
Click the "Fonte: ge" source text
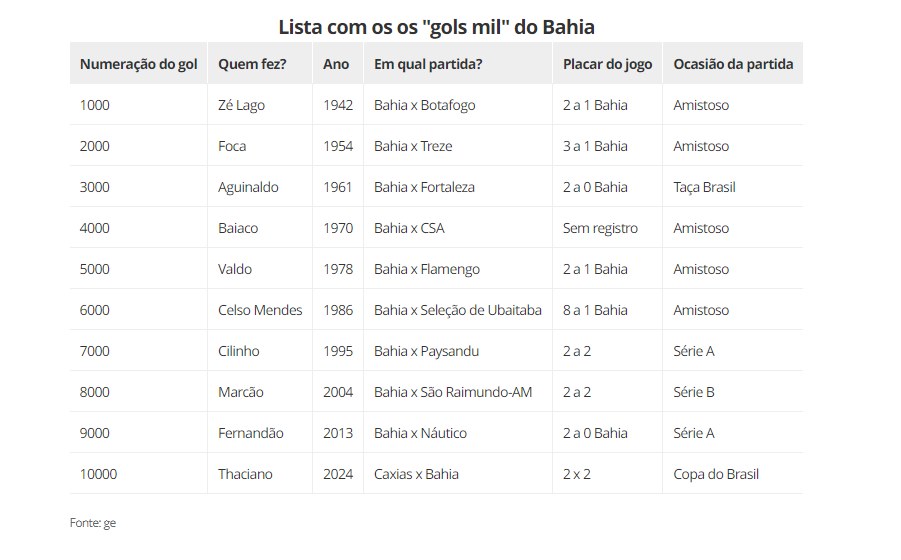point(93,523)
